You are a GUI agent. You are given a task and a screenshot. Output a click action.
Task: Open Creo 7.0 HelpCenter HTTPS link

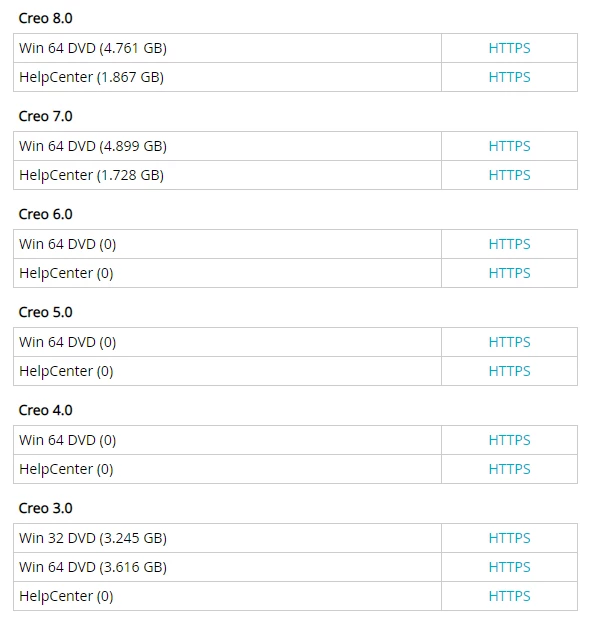(509, 175)
